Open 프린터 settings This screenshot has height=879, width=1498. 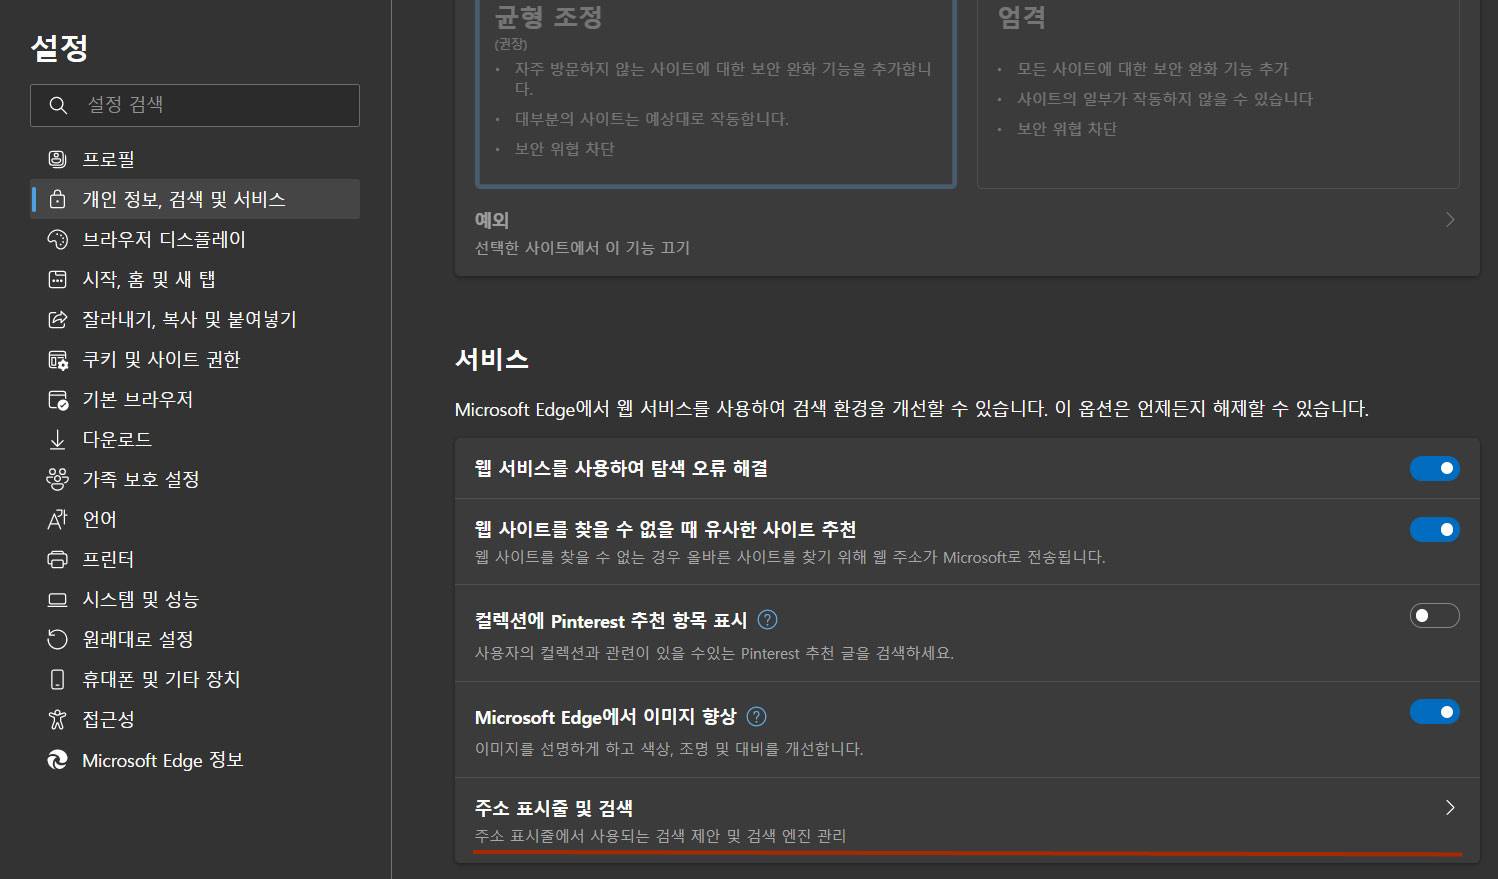coord(195,559)
